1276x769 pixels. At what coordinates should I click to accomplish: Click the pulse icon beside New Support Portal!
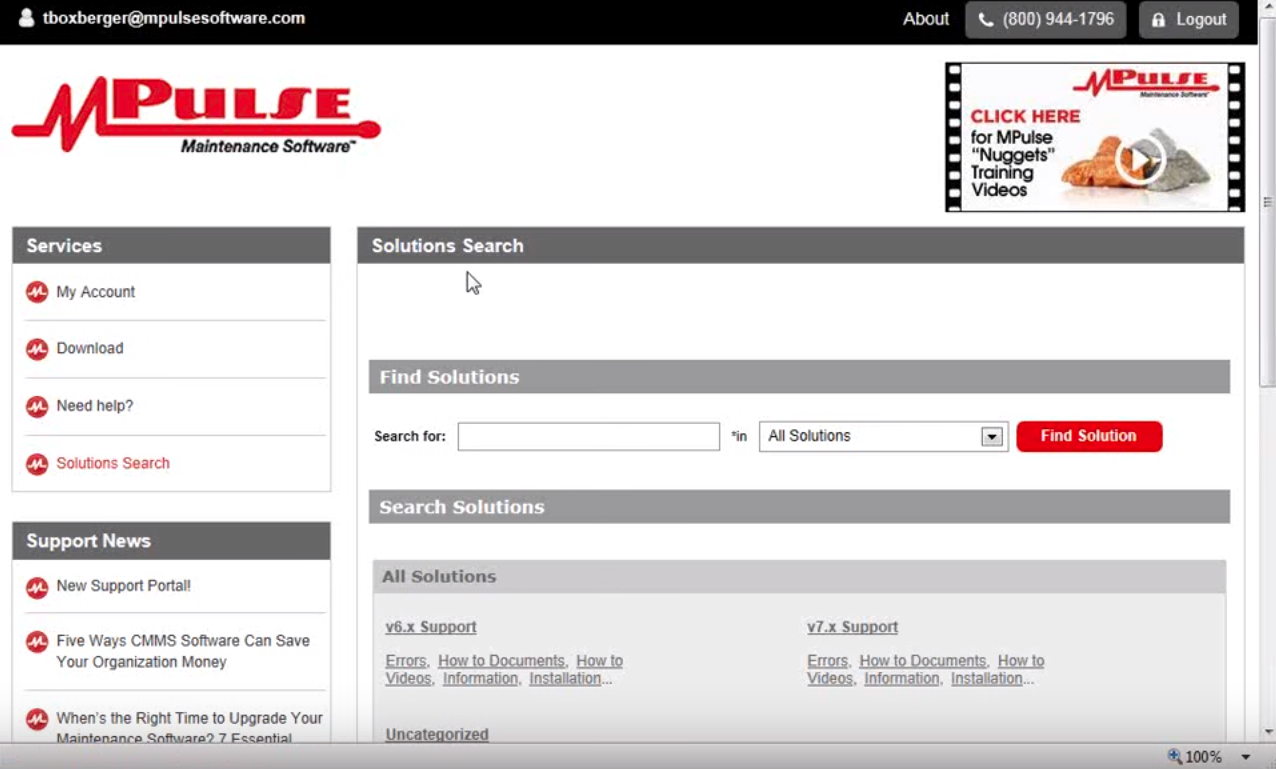[x=37, y=587]
